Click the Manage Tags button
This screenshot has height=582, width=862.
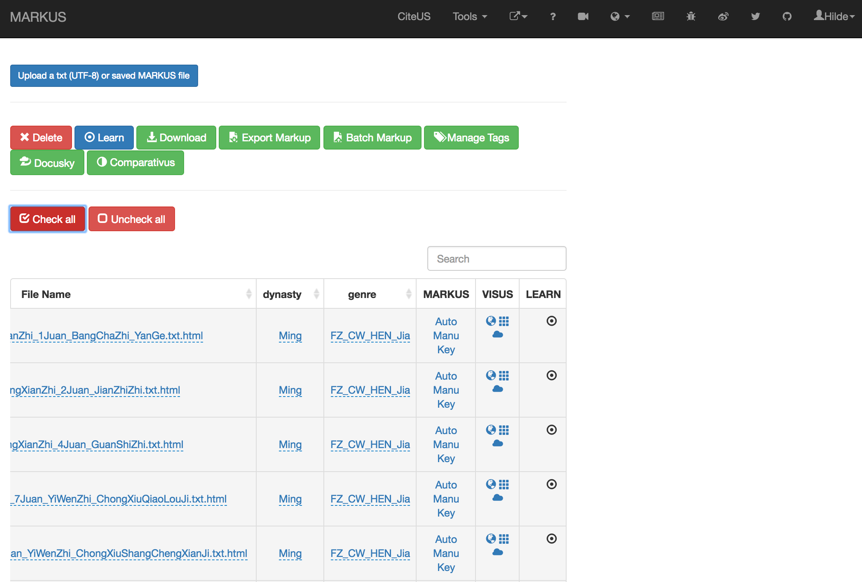click(471, 137)
